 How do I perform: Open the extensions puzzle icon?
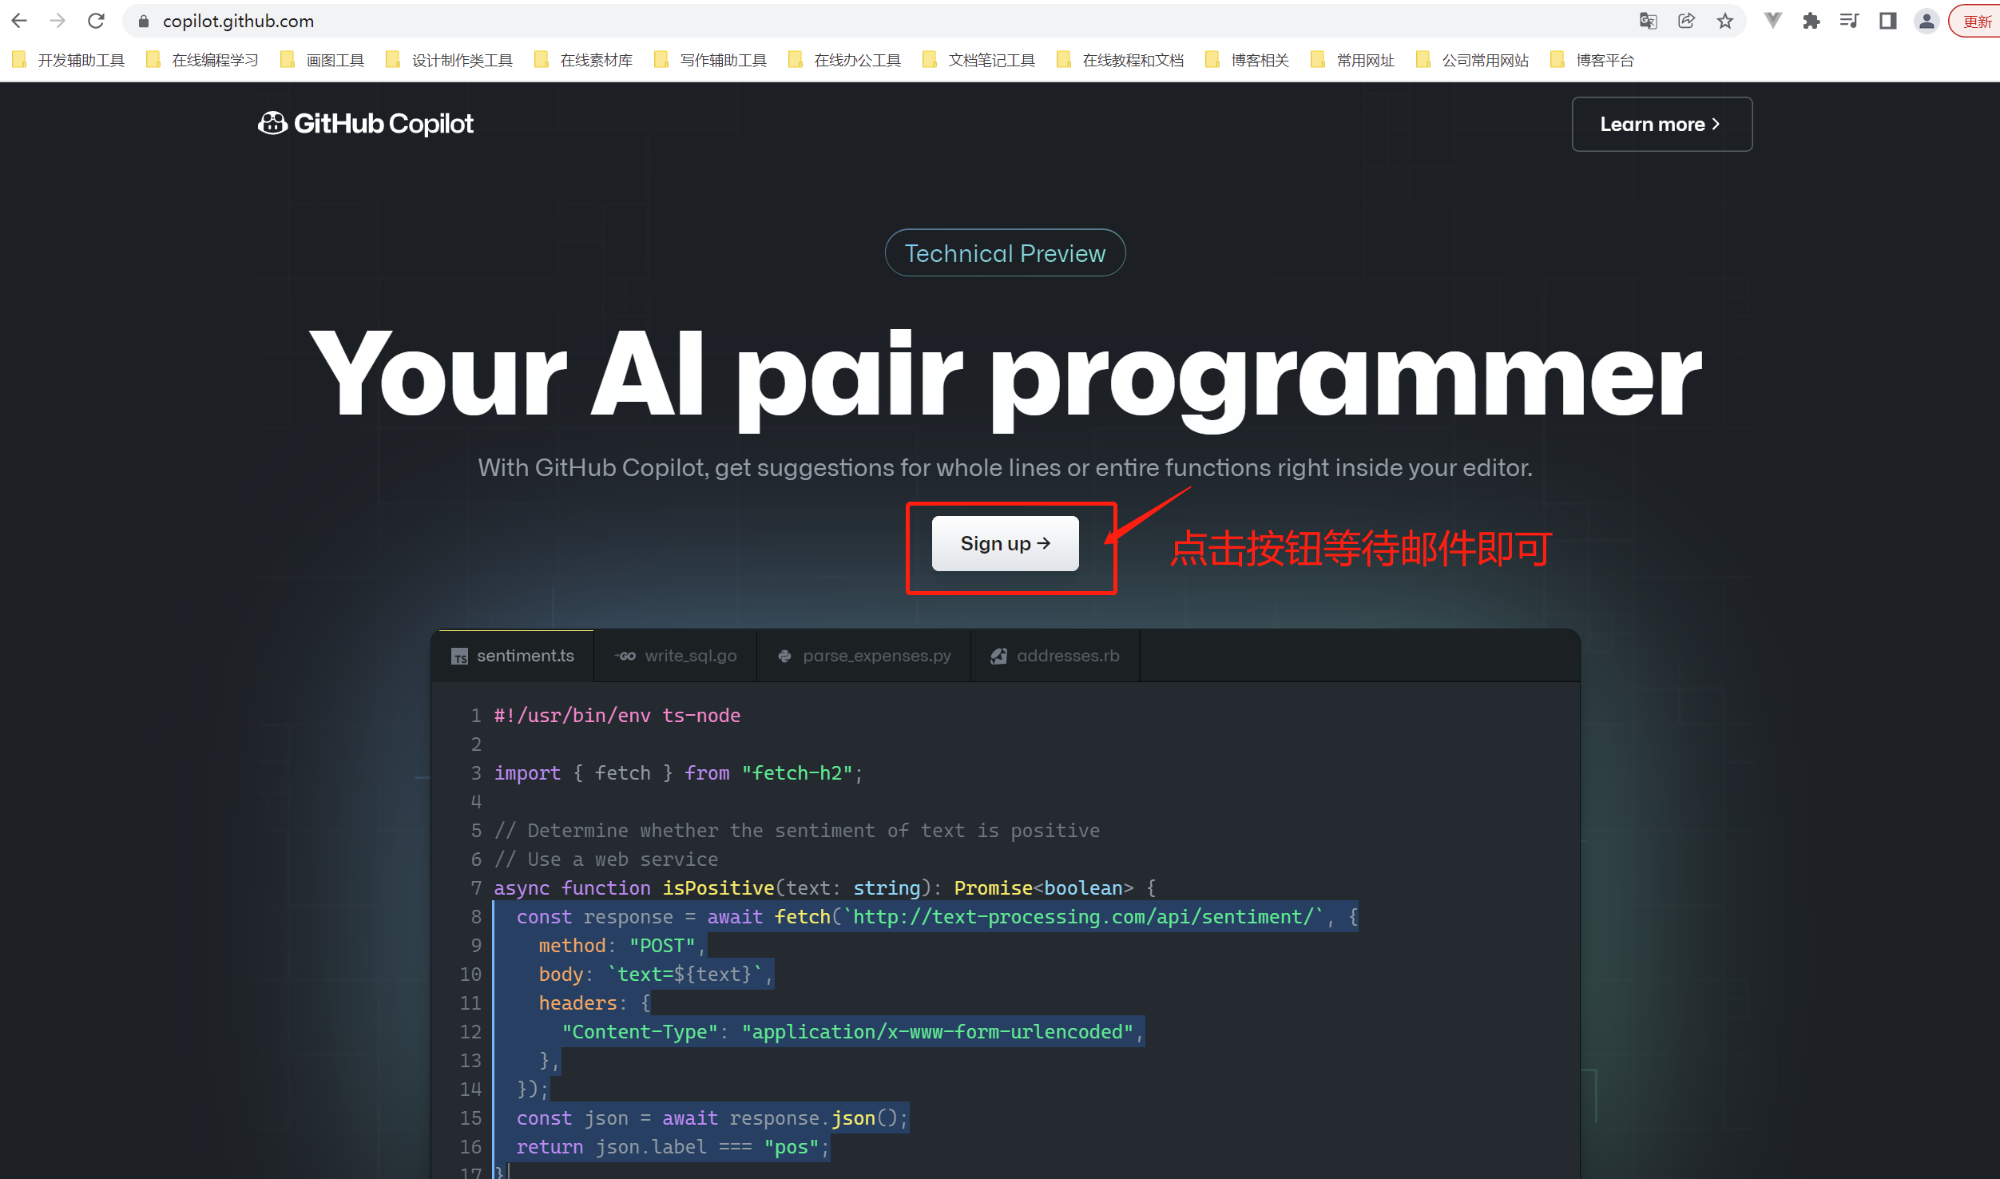click(x=1811, y=21)
